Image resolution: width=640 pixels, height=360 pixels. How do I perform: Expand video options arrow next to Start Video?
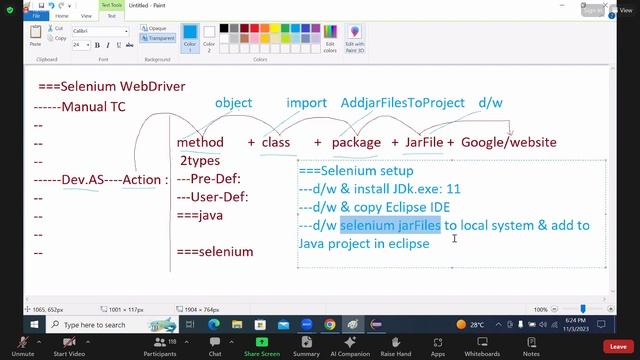[88, 342]
